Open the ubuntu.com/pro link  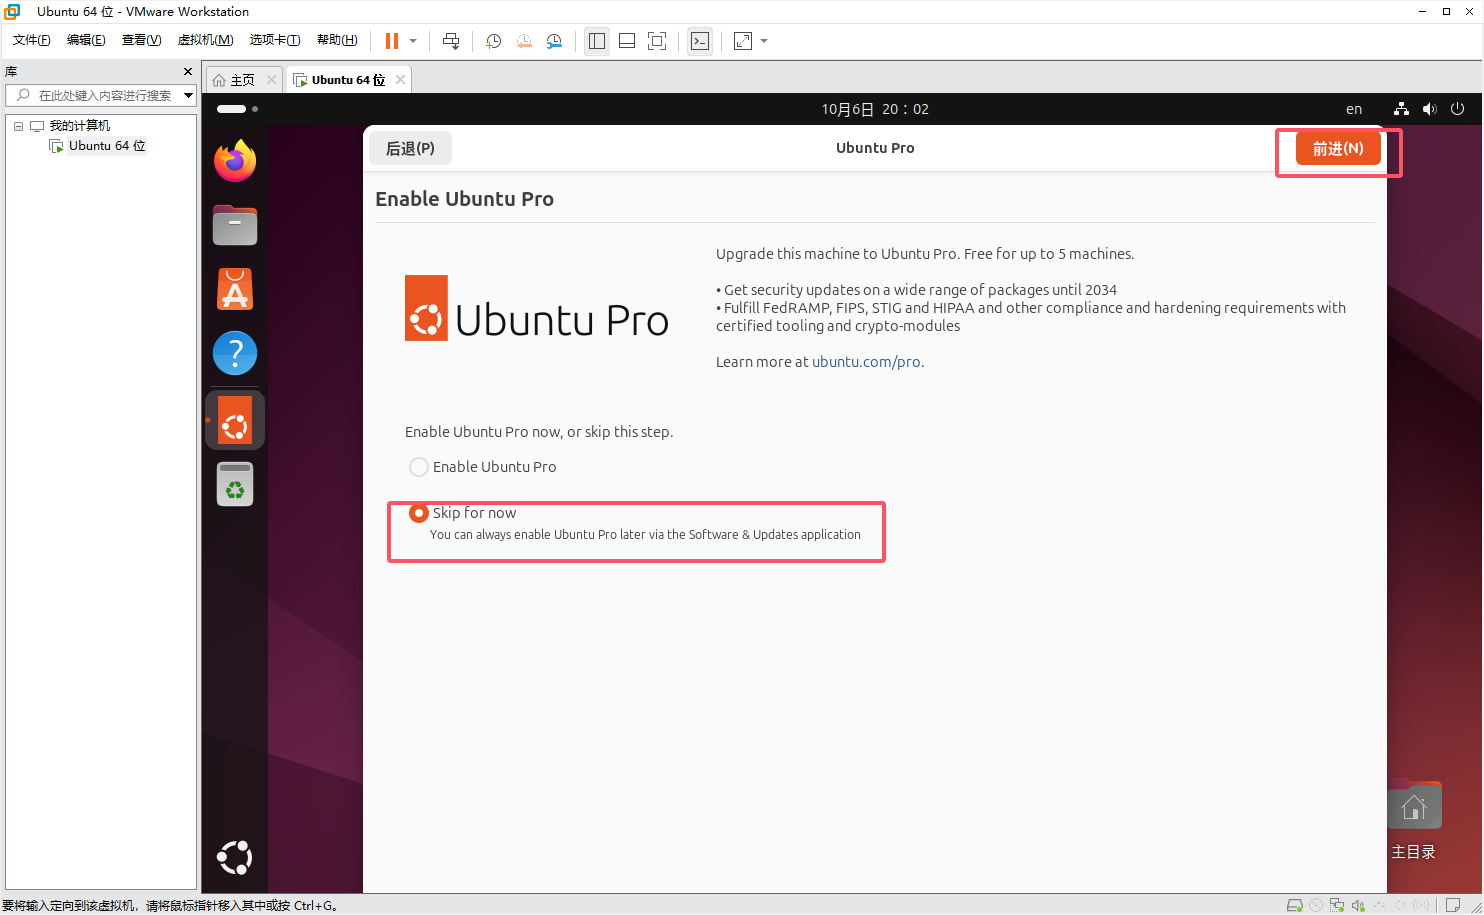[x=866, y=362]
